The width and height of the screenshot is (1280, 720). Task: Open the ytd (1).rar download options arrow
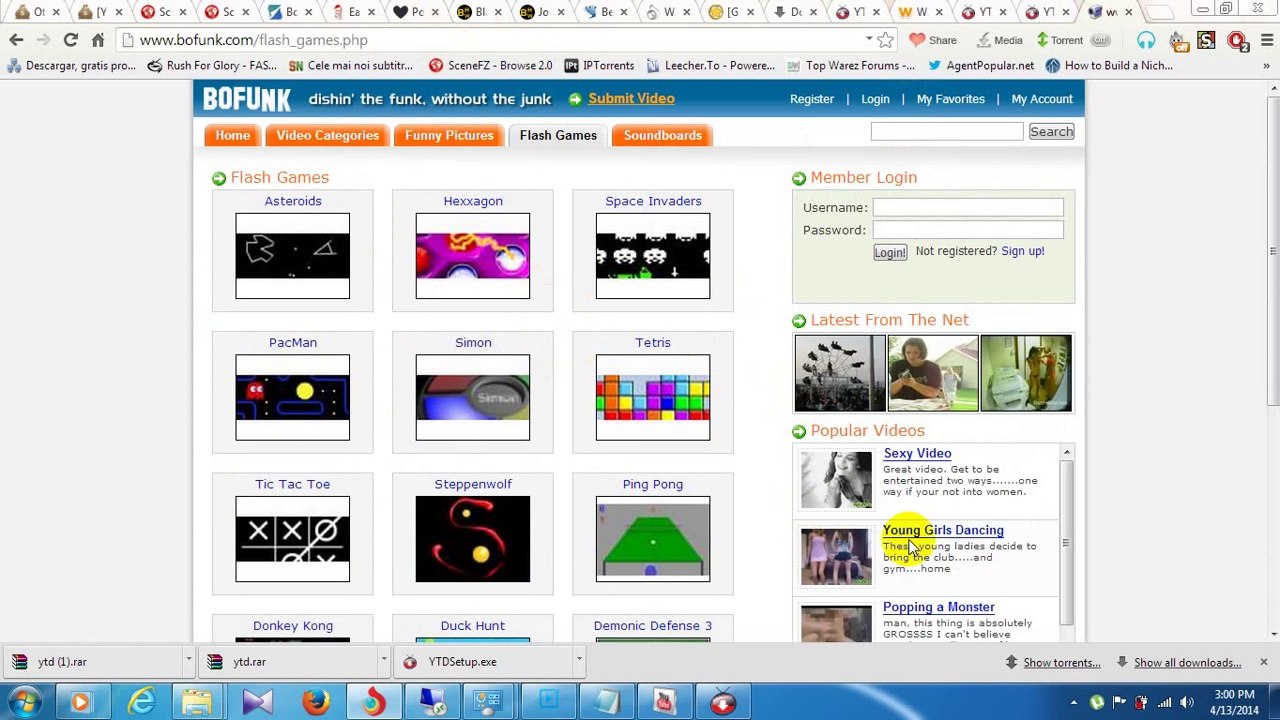[188, 661]
